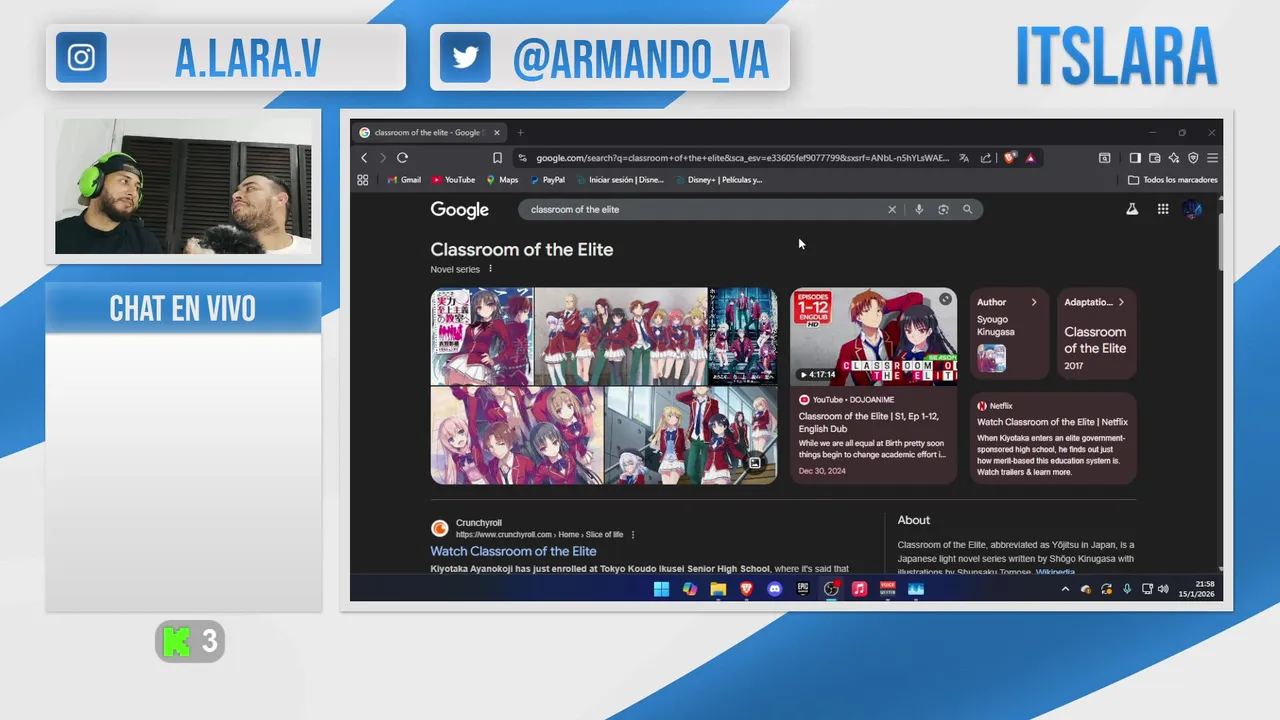Open OBS Studio from the taskbar

point(831,589)
